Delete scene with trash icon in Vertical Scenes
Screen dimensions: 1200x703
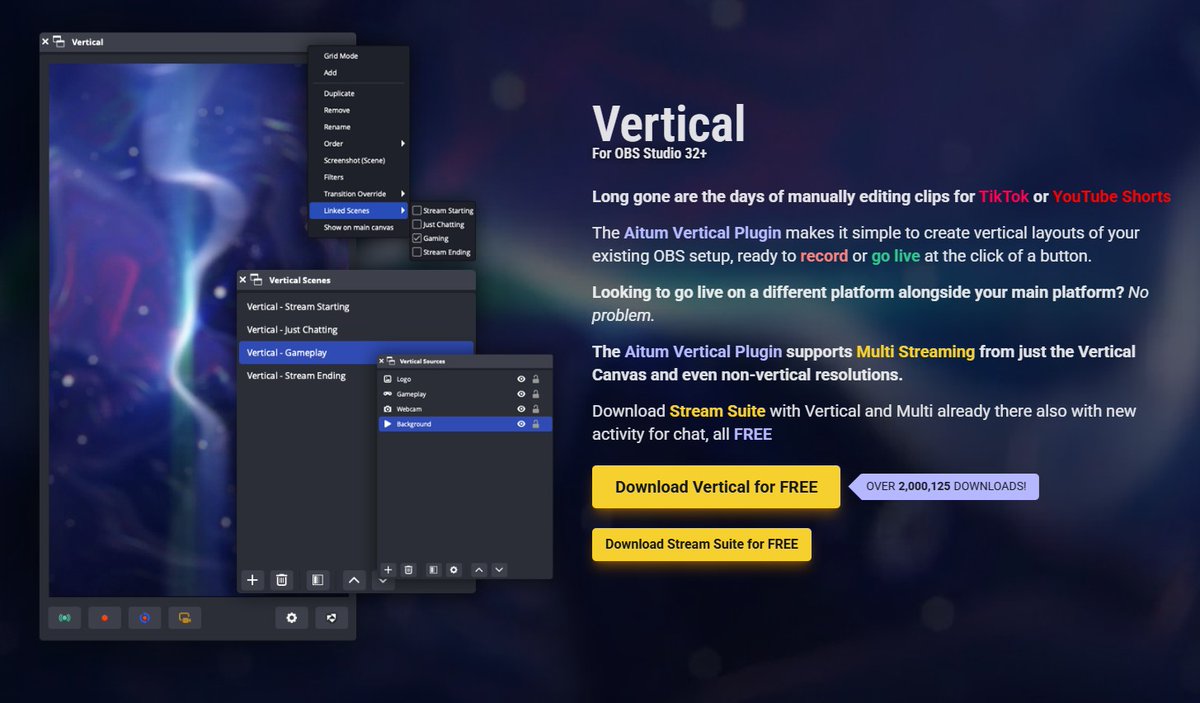(x=282, y=580)
